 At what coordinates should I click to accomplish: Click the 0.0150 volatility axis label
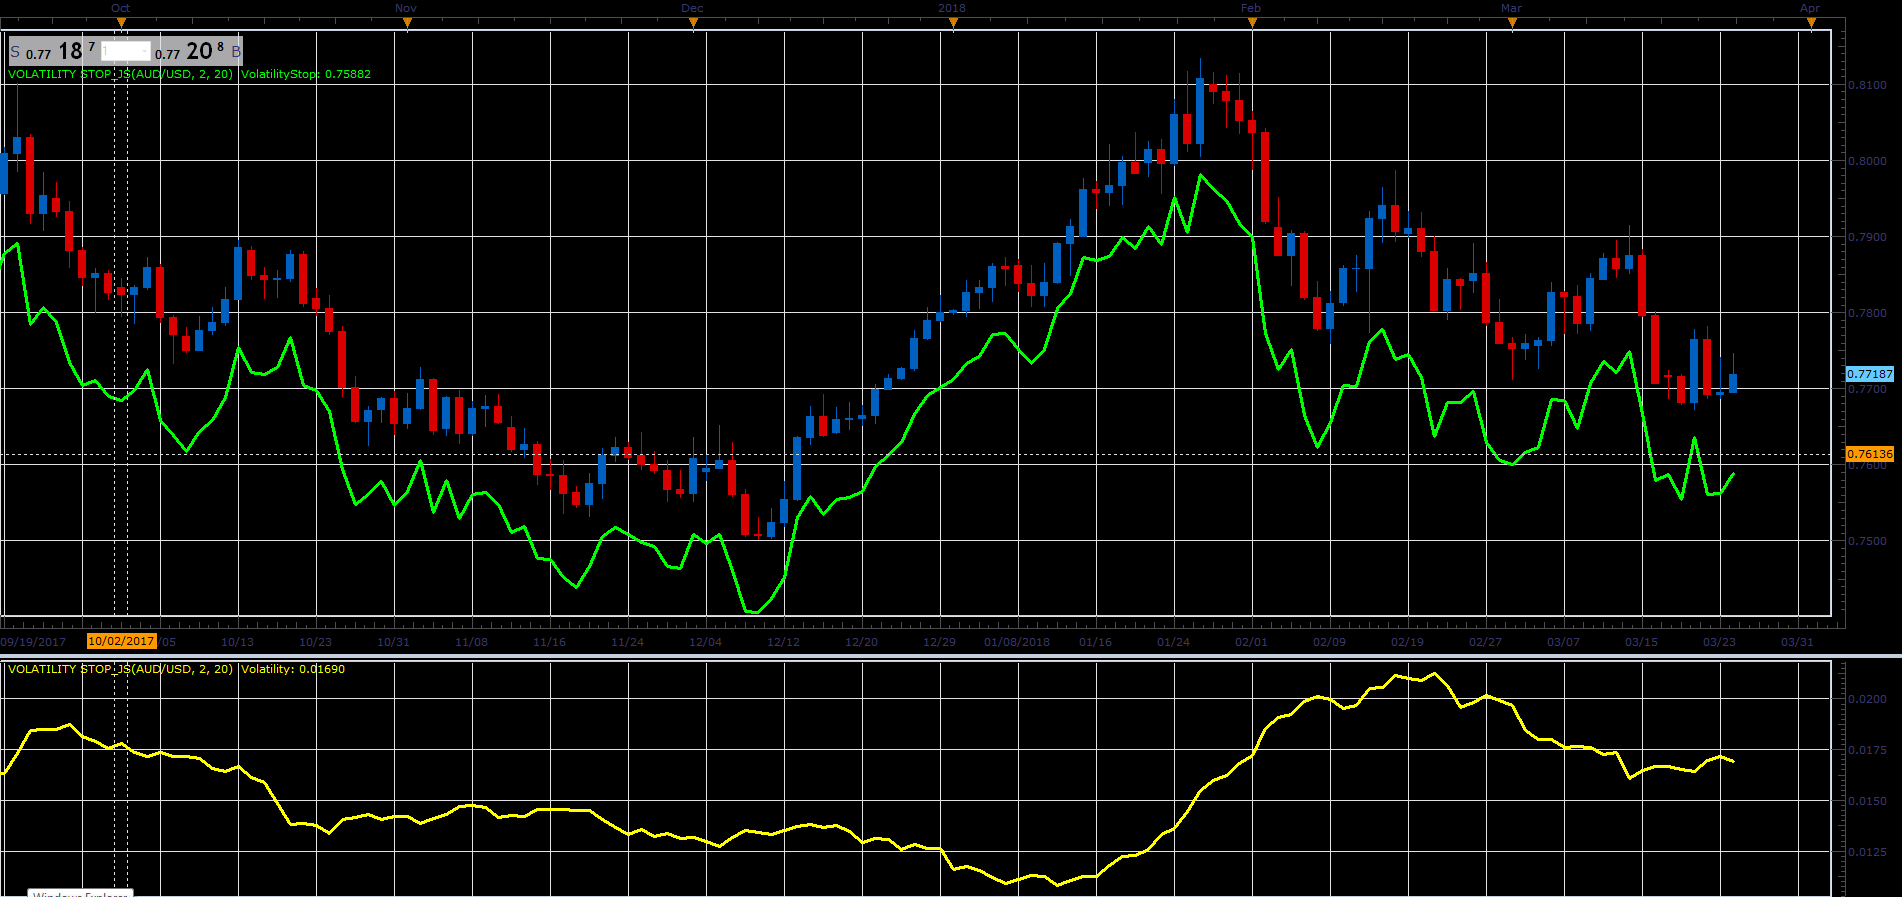1867,801
